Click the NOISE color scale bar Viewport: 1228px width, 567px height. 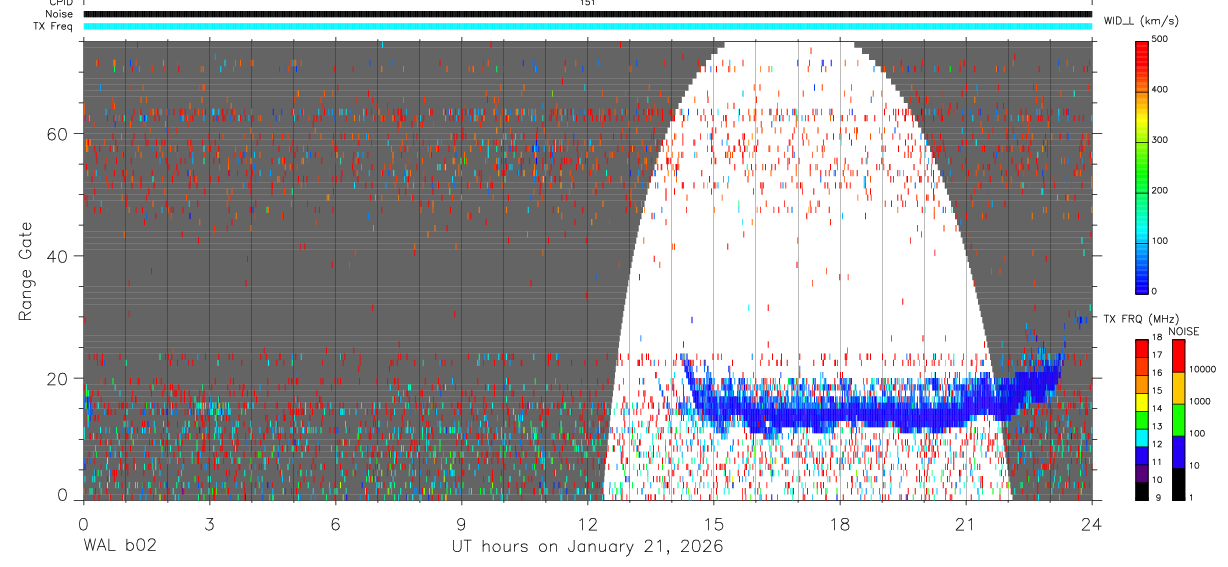[1179, 419]
